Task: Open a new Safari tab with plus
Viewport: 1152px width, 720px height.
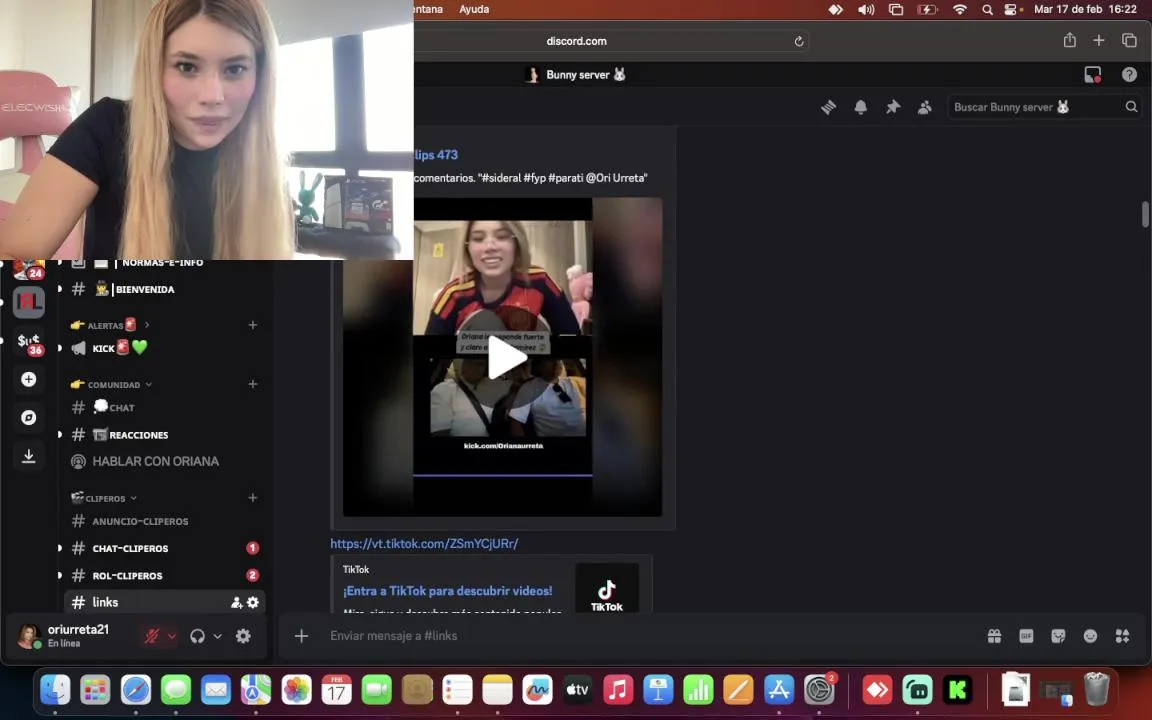Action: [1099, 40]
